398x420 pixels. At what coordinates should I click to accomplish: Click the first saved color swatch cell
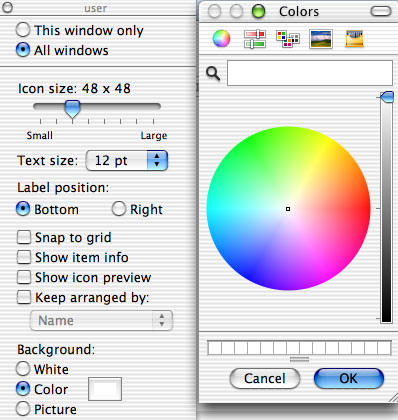click(x=214, y=348)
